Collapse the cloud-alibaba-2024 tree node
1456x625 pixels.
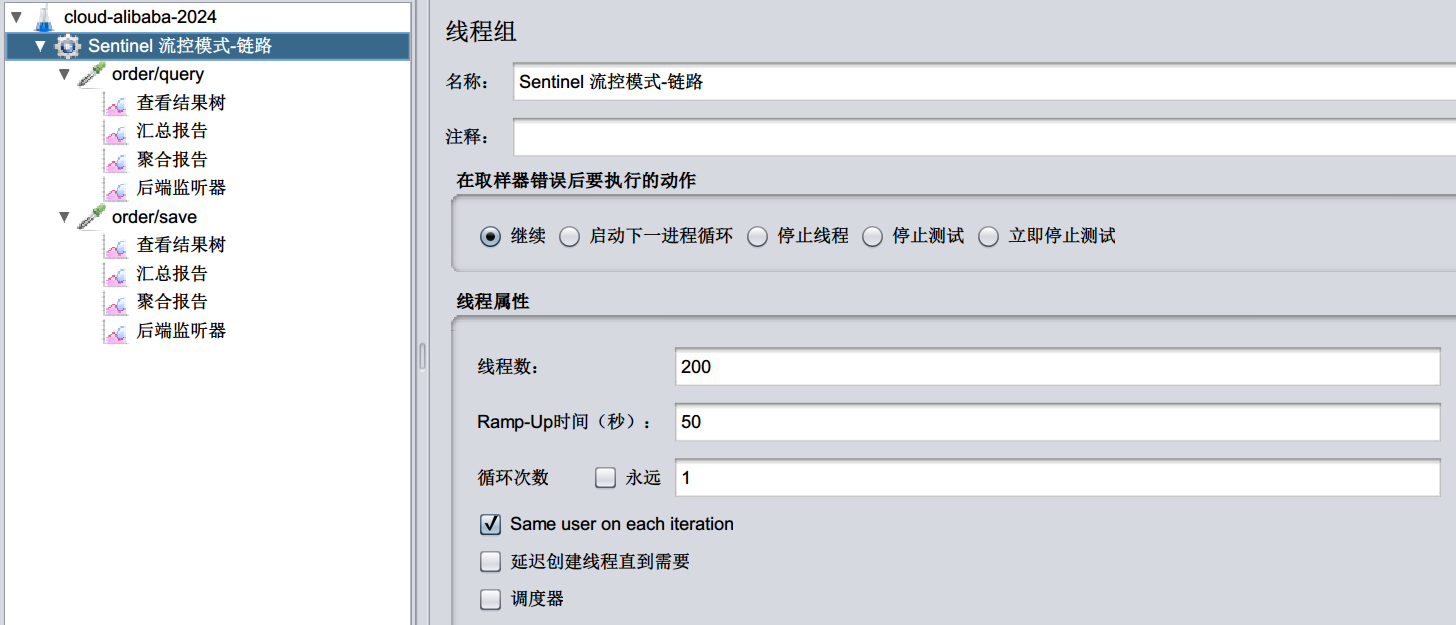coord(16,17)
